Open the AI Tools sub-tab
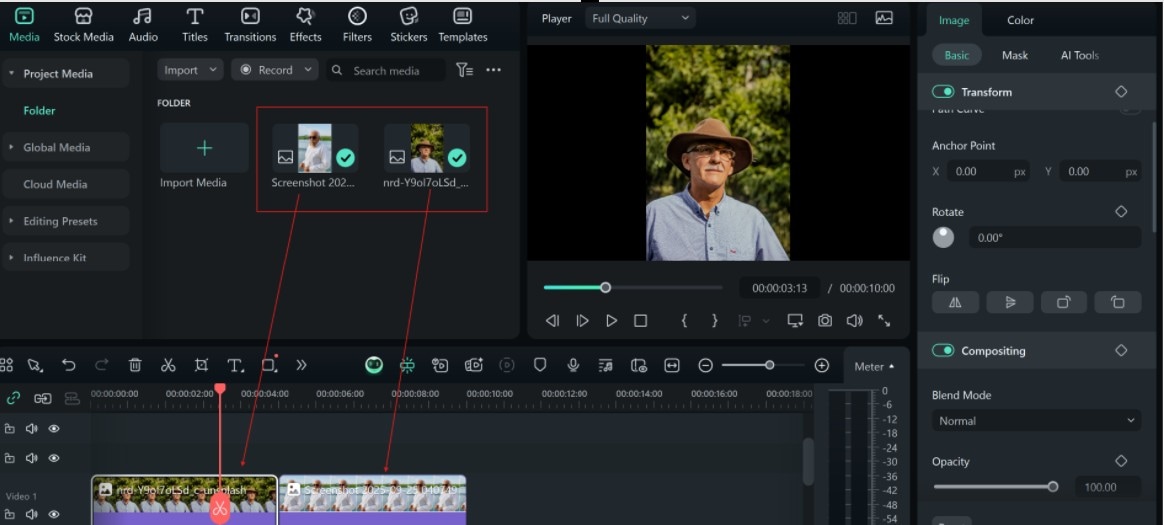This screenshot has height=525, width=1164. tap(1079, 55)
